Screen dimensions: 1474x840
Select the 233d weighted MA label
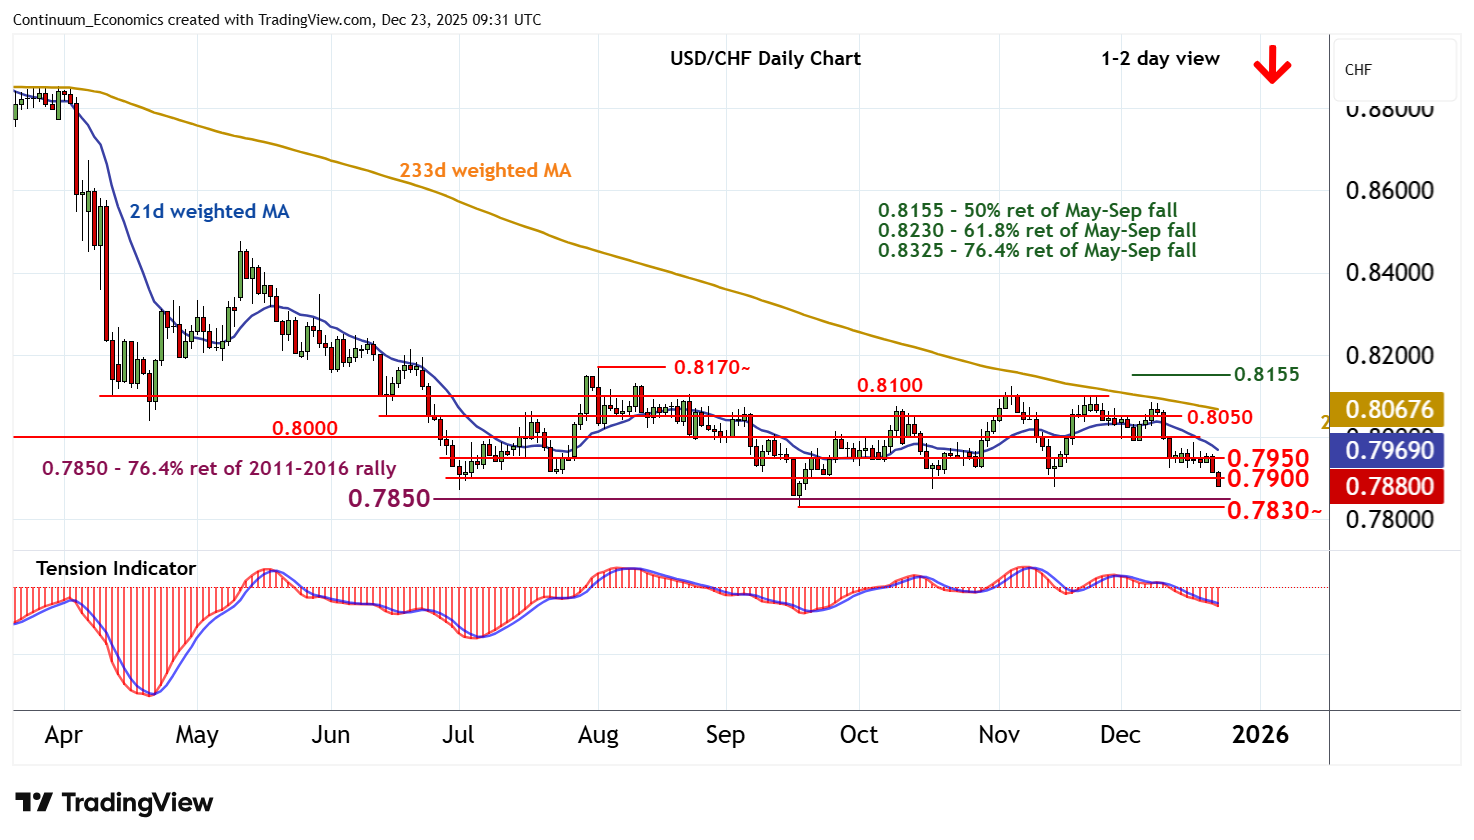pyautogui.click(x=485, y=171)
